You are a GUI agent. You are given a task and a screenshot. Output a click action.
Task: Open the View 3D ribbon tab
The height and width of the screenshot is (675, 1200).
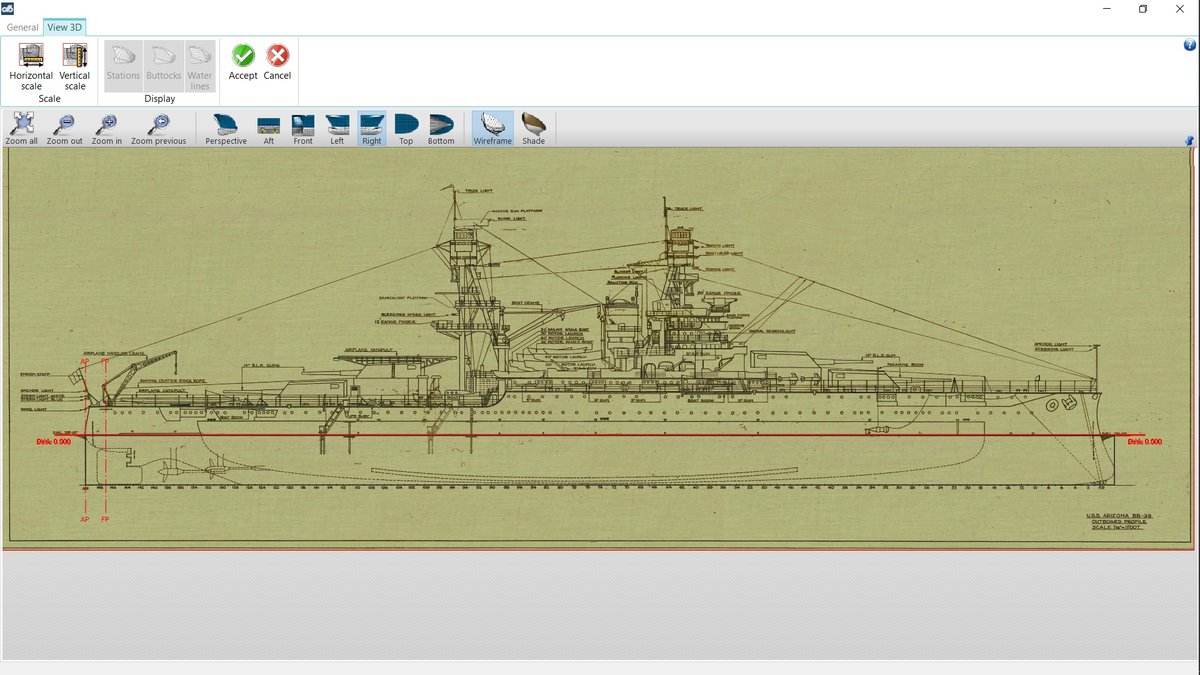pos(64,28)
